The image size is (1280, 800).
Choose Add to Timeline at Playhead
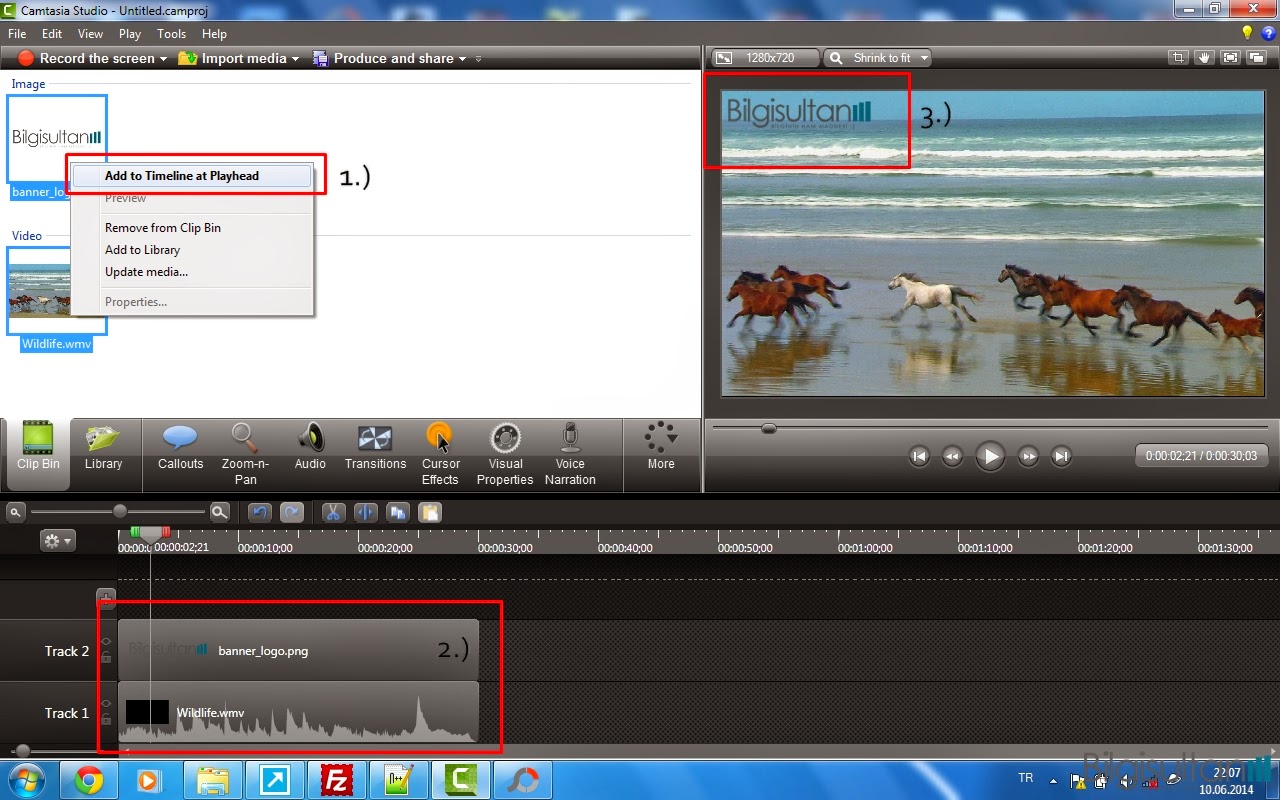click(x=190, y=176)
